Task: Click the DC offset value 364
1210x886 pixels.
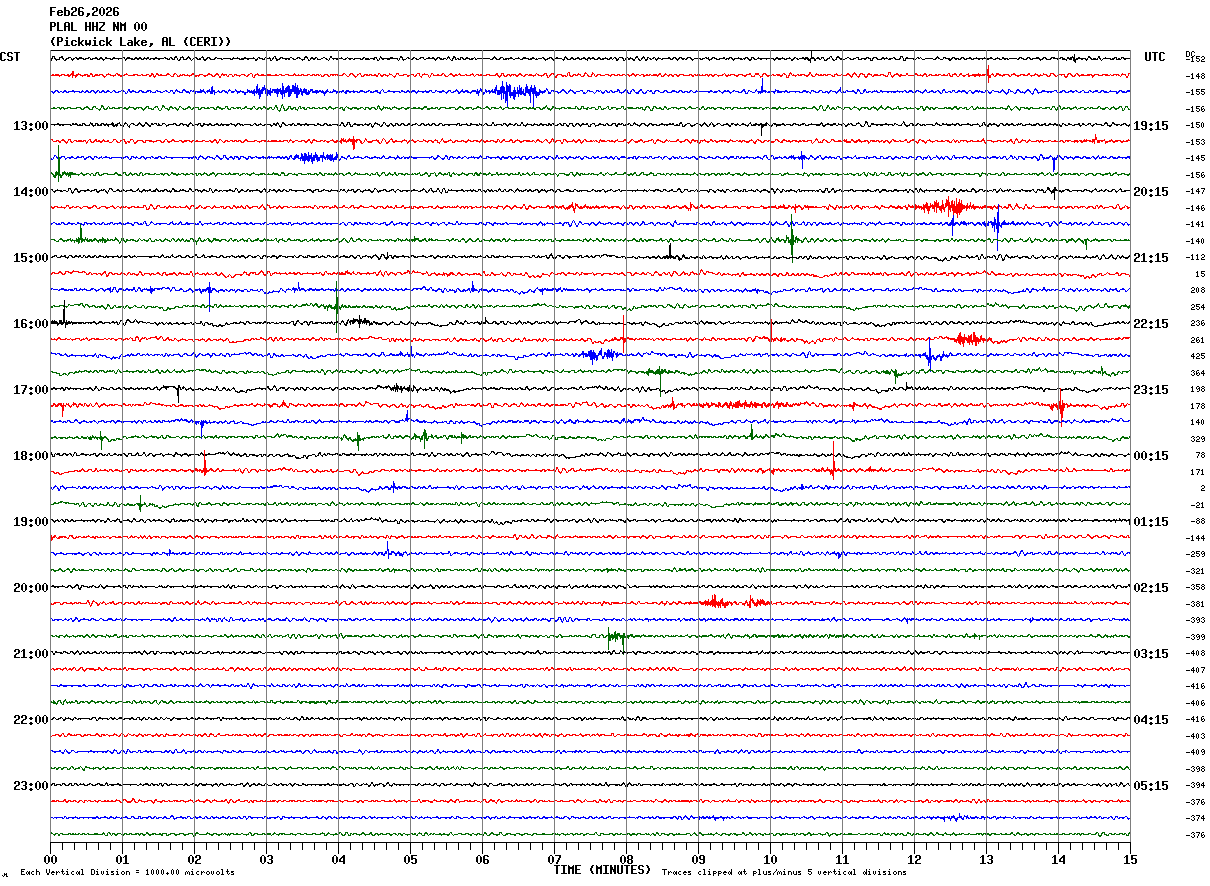Action: pyautogui.click(x=1197, y=373)
